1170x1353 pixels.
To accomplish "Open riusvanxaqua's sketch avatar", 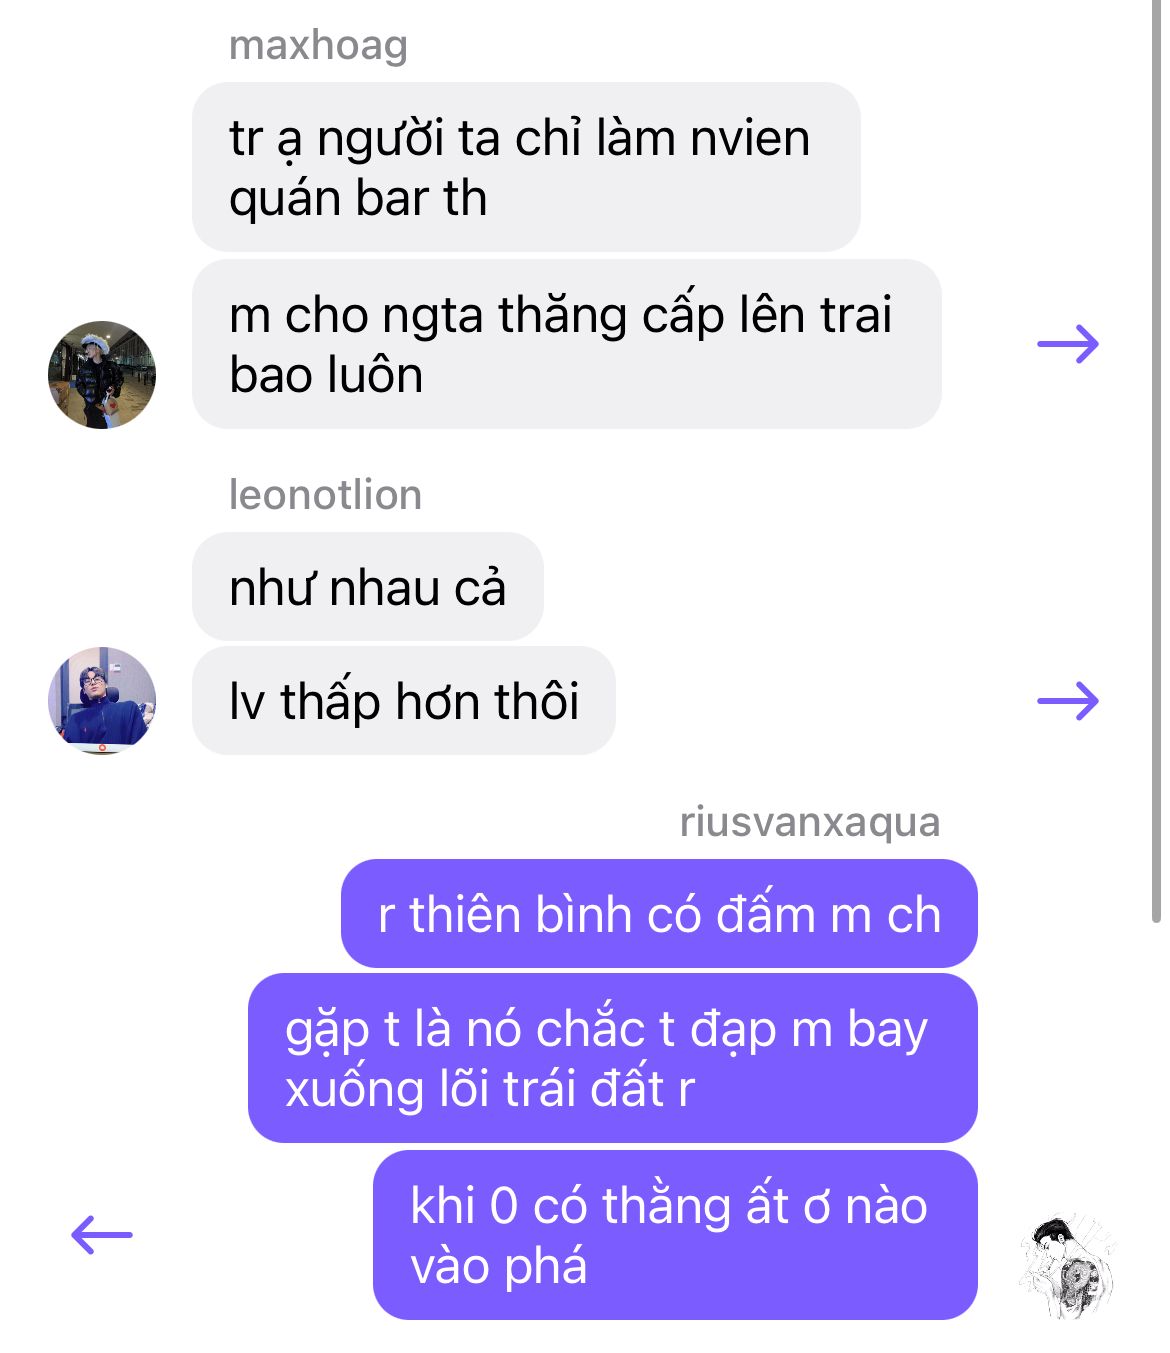I will click(x=1068, y=1266).
